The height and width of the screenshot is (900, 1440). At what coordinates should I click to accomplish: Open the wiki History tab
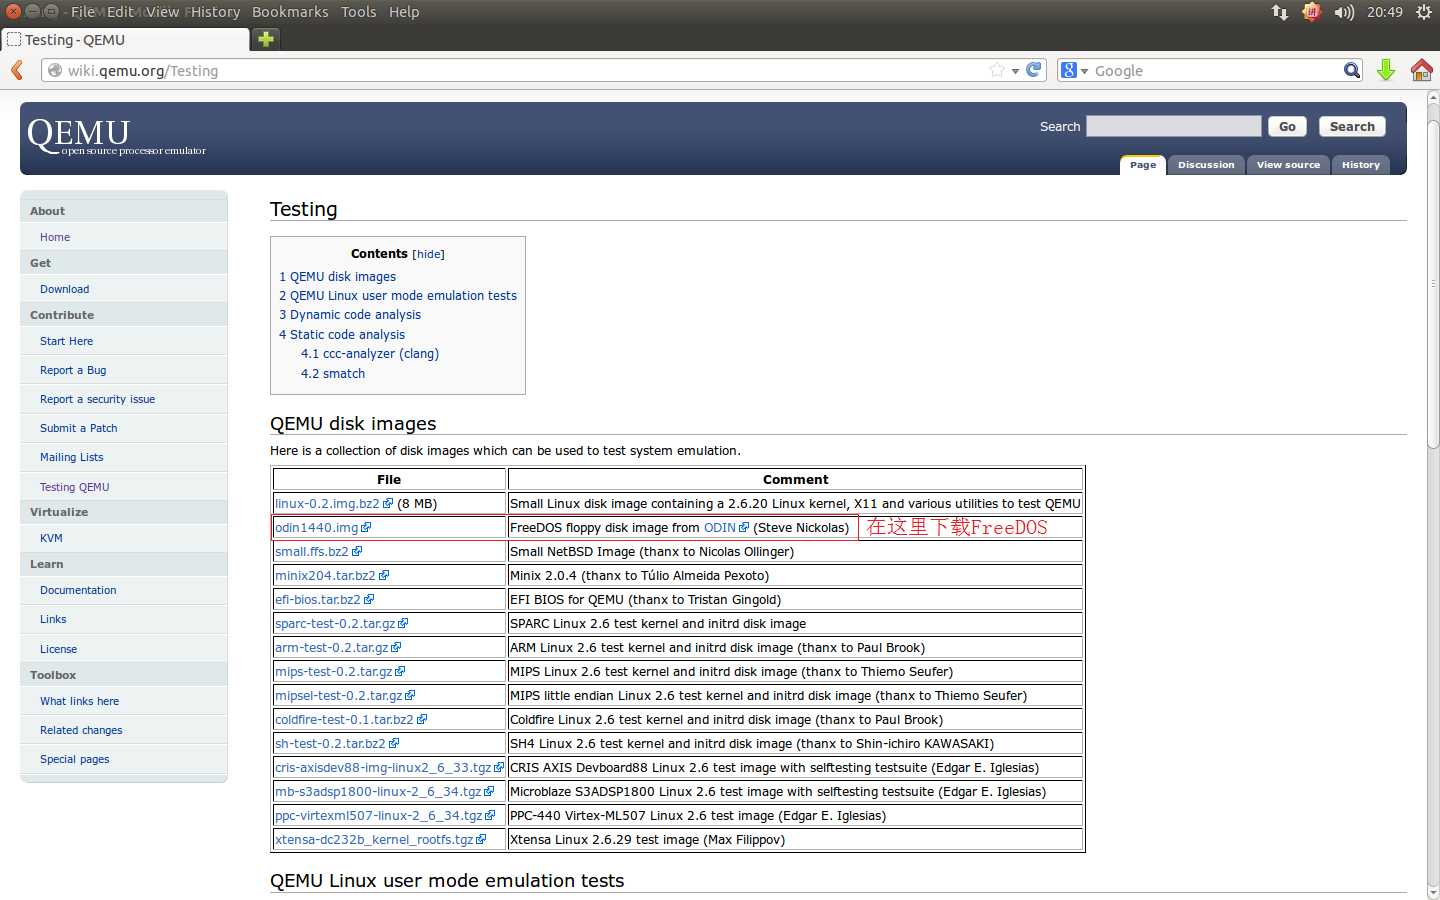click(1360, 165)
